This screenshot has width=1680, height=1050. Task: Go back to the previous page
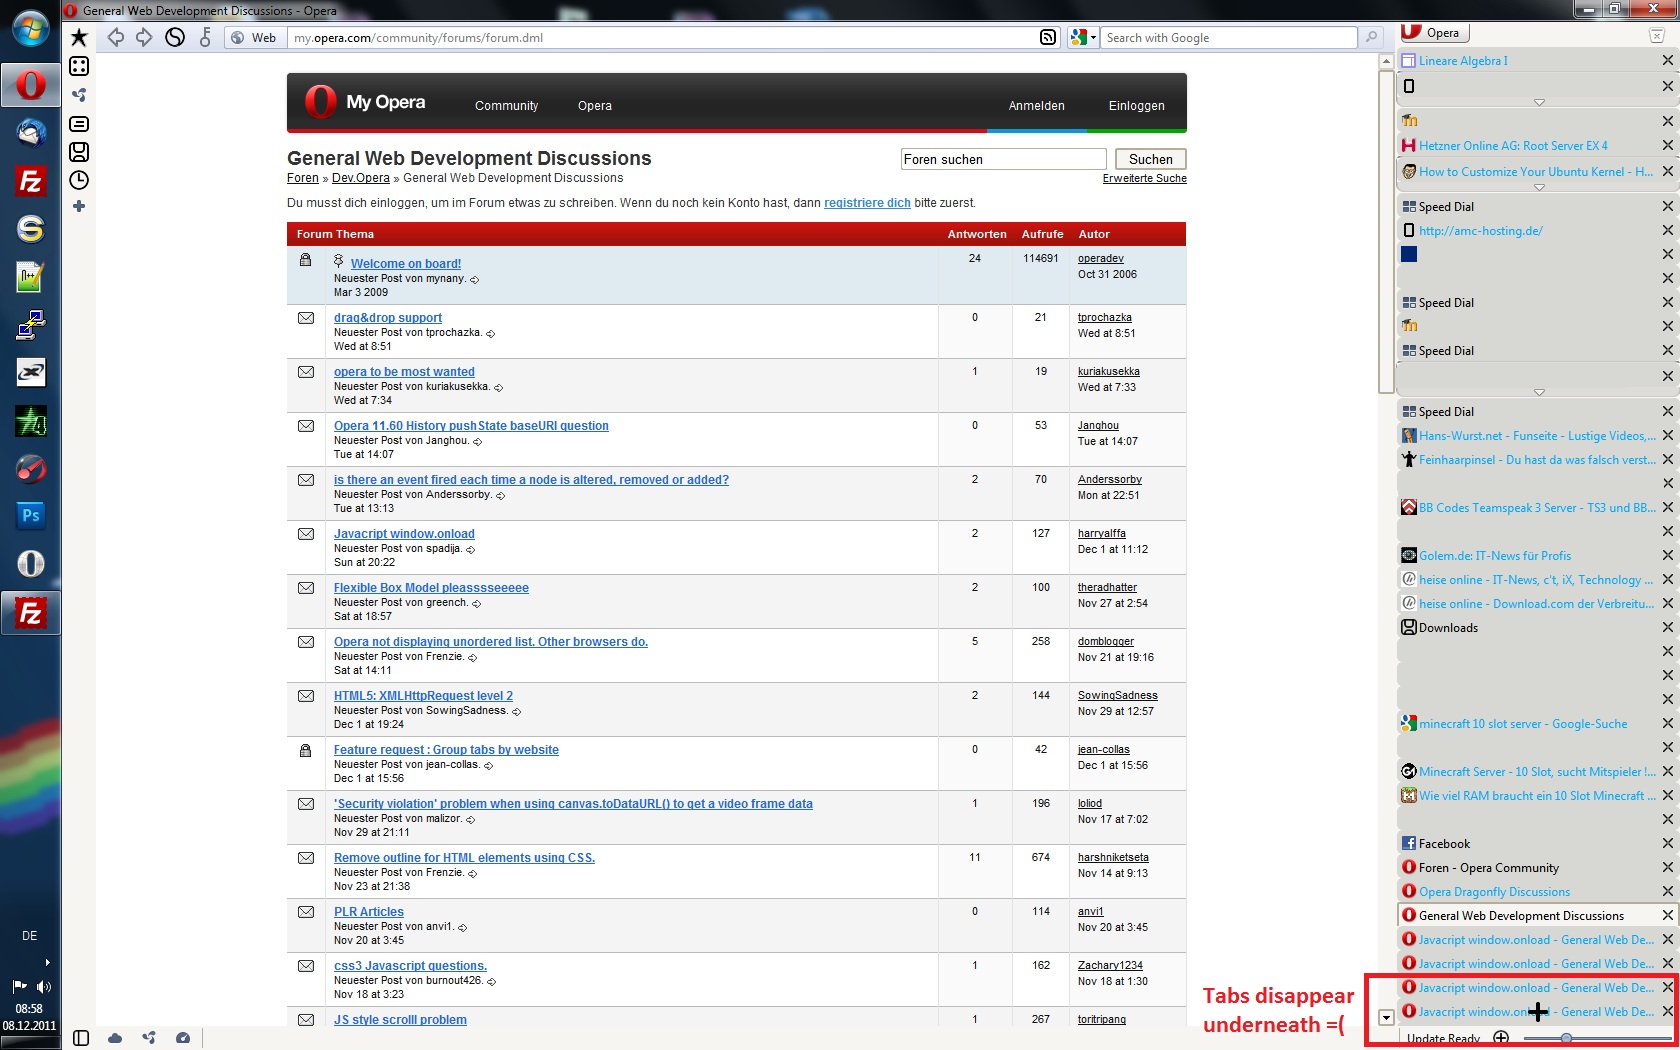[x=116, y=38]
